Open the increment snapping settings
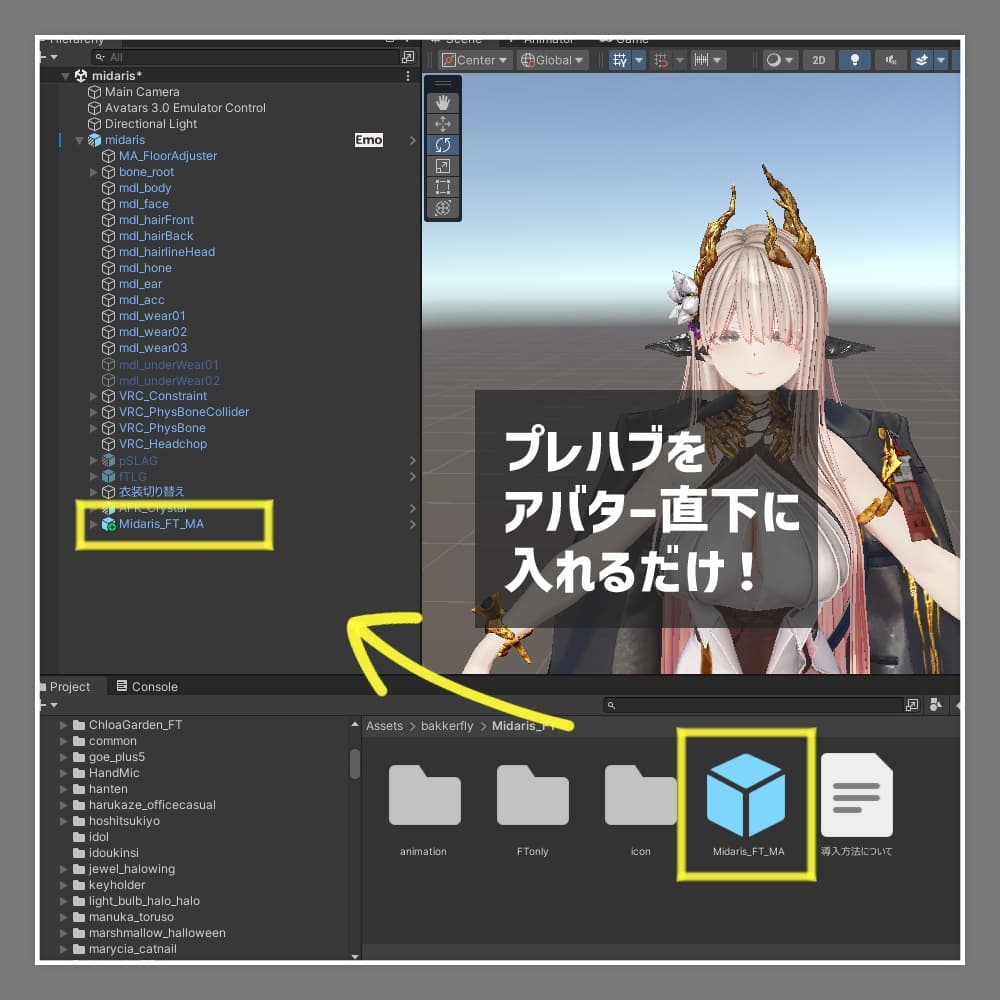This screenshot has width=1000, height=1000. pyautogui.click(x=708, y=60)
